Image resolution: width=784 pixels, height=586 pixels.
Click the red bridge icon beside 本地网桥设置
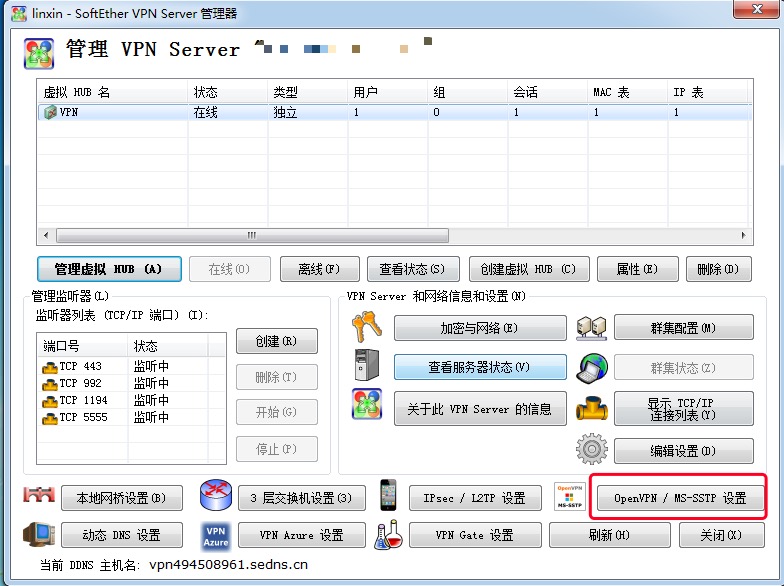pyautogui.click(x=39, y=494)
